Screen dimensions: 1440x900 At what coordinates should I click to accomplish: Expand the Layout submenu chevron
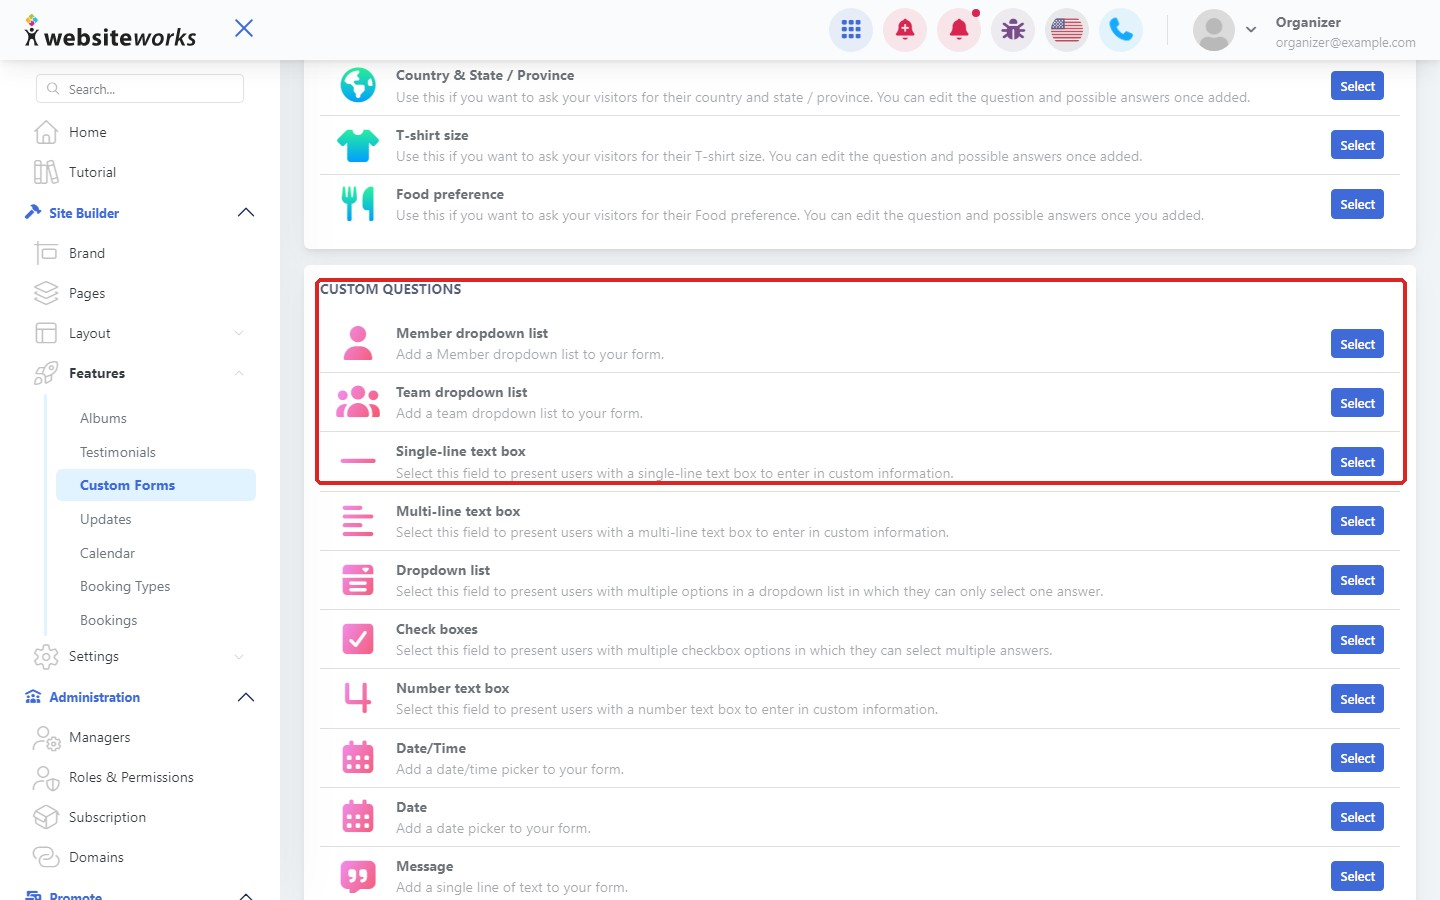pos(239,333)
